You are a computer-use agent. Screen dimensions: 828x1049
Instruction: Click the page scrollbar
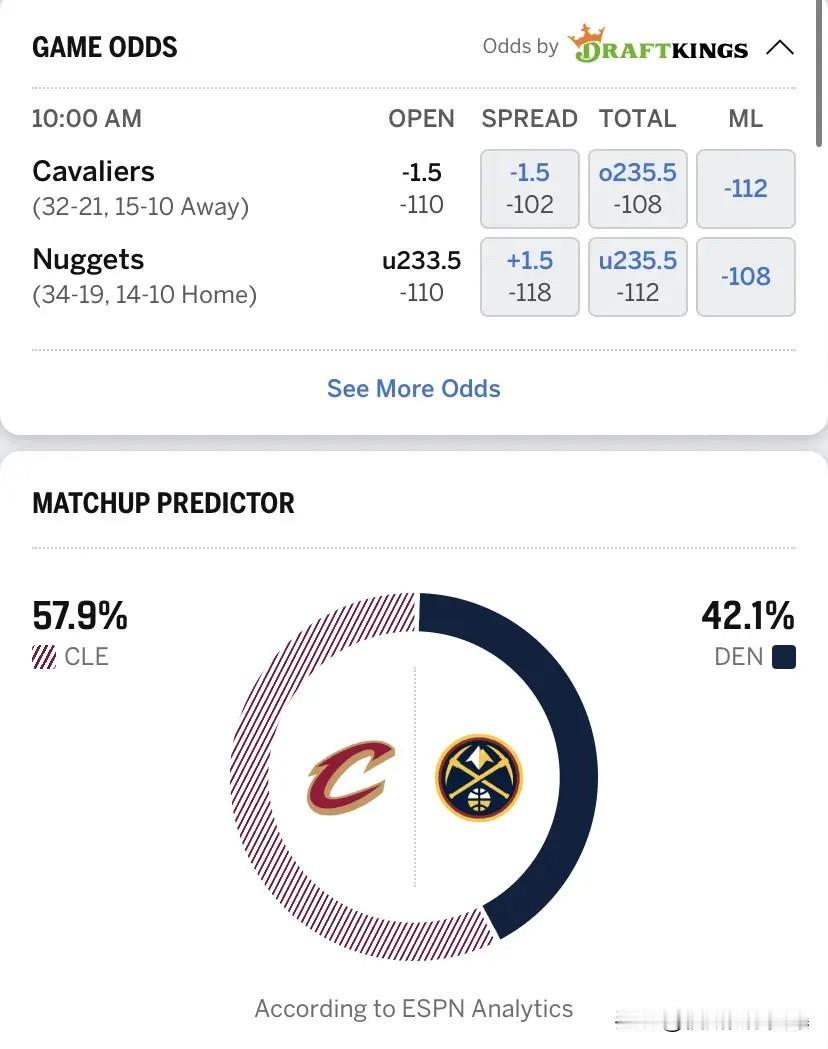(x=819, y=72)
